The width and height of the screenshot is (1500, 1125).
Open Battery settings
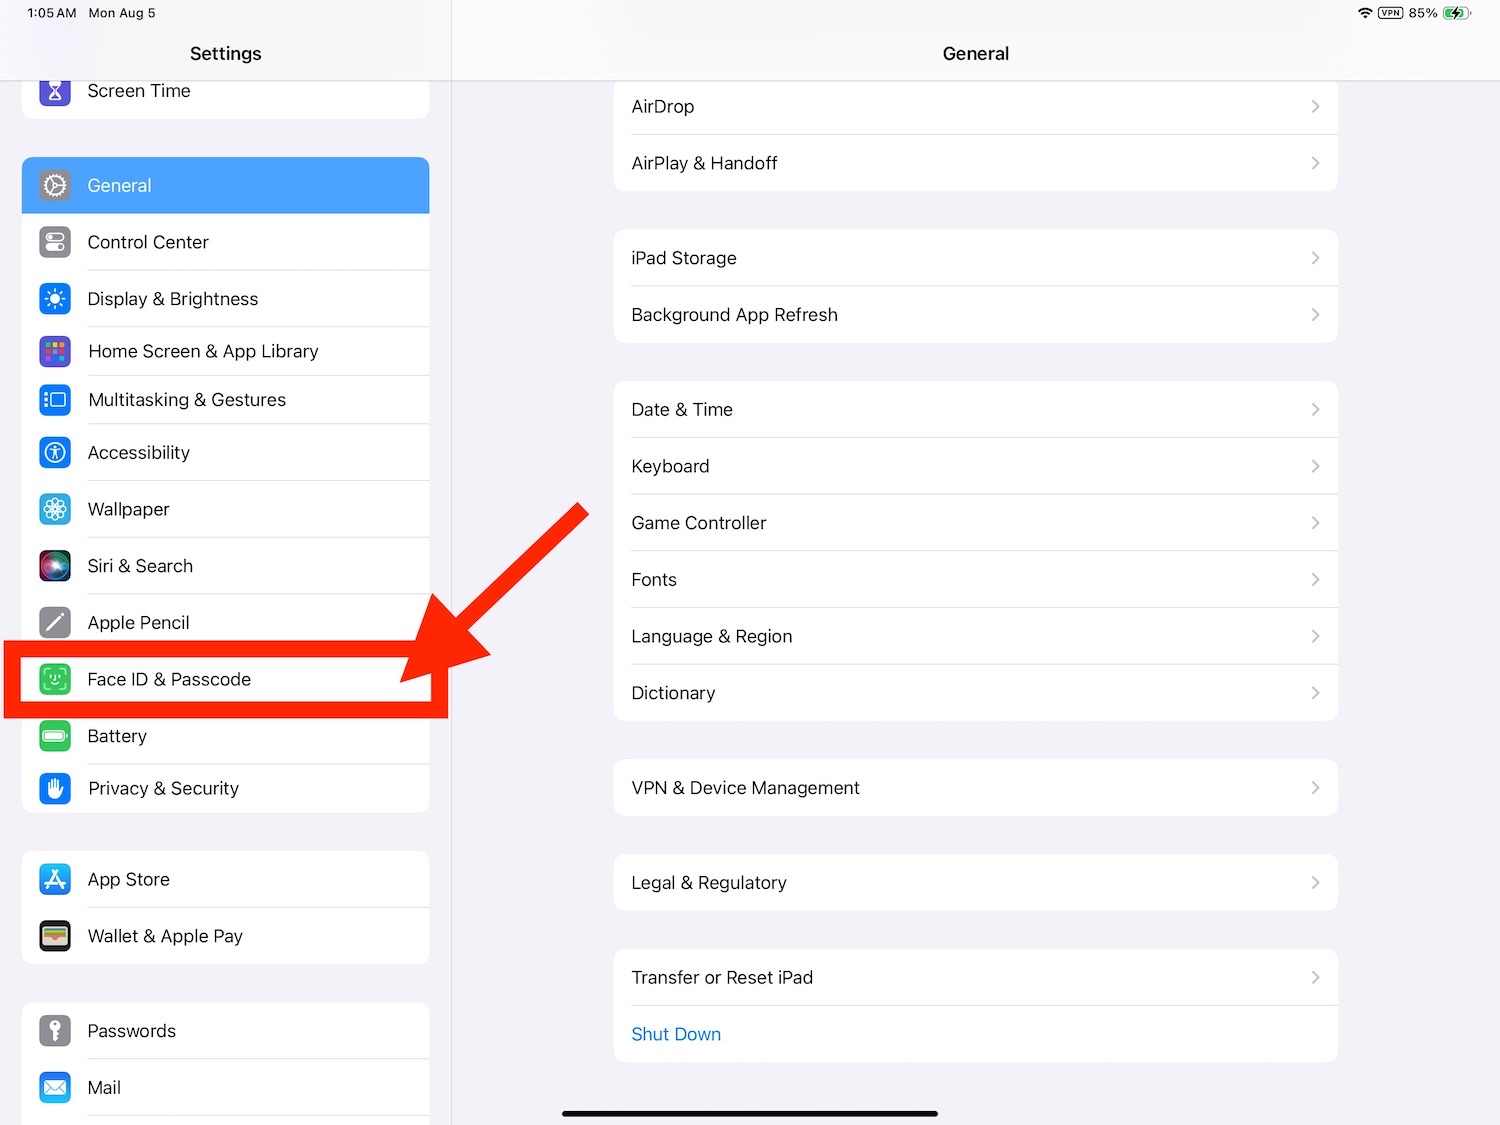tap(225, 736)
